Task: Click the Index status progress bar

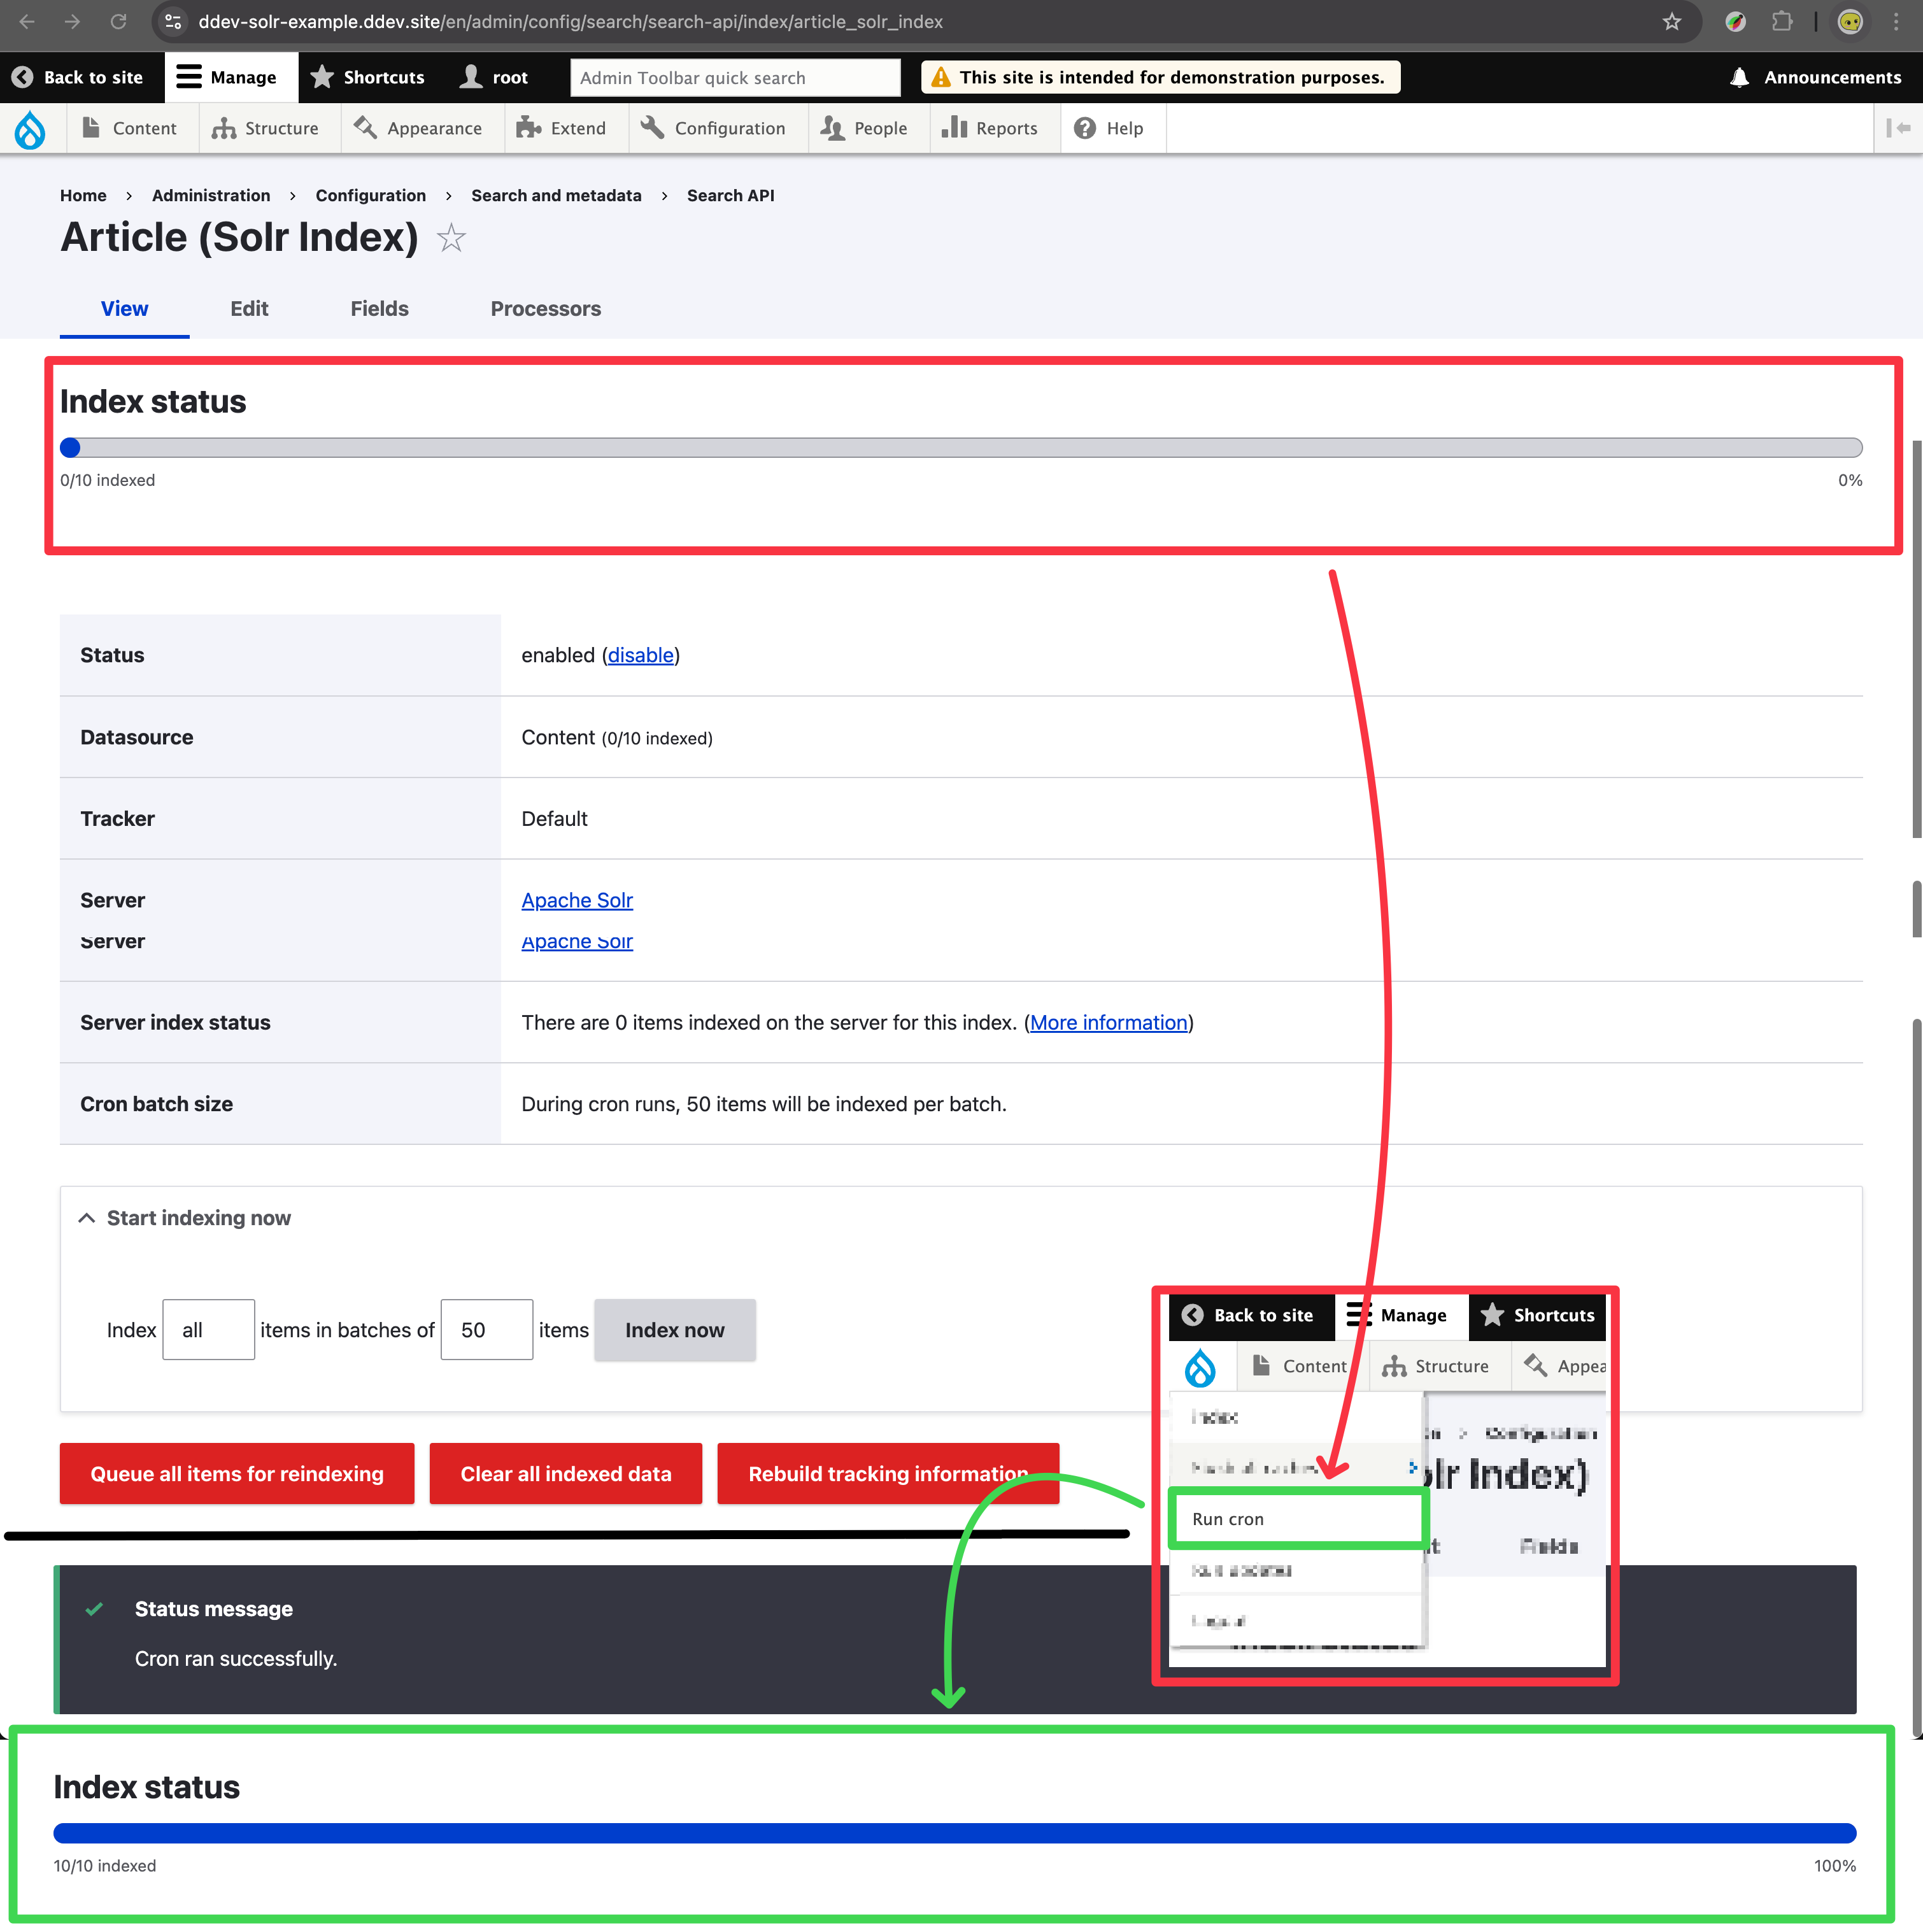Action: point(960,448)
